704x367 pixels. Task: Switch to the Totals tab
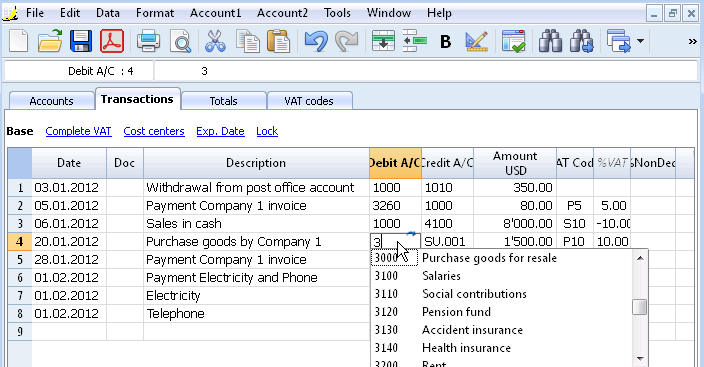tap(223, 101)
